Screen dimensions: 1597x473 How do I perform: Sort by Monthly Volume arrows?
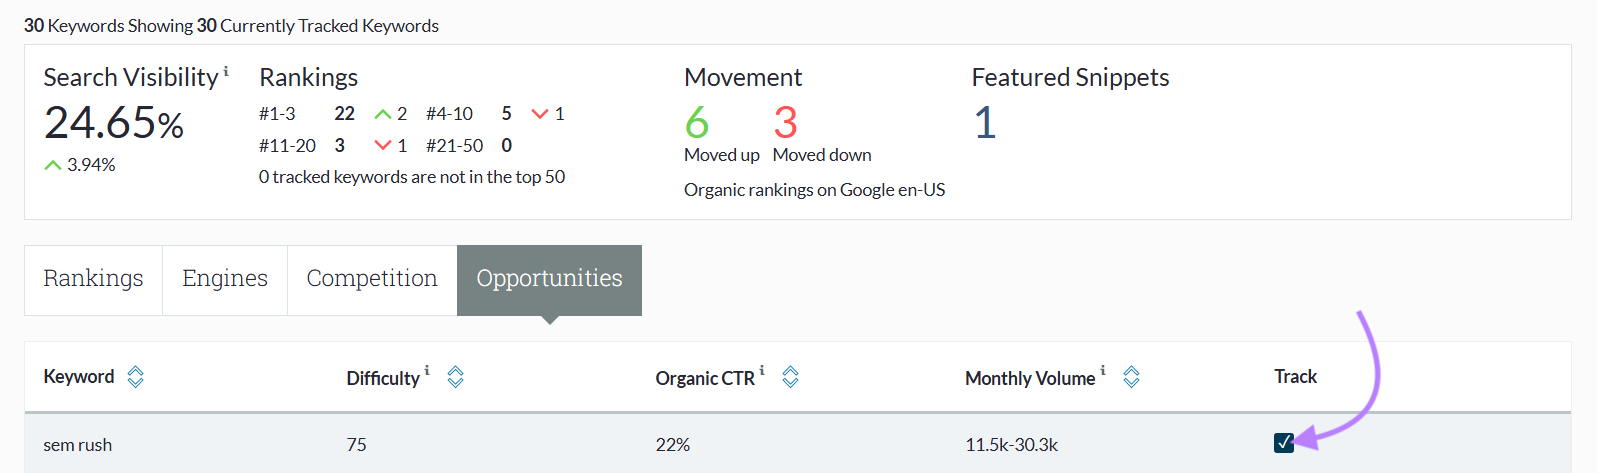[x=1131, y=377]
